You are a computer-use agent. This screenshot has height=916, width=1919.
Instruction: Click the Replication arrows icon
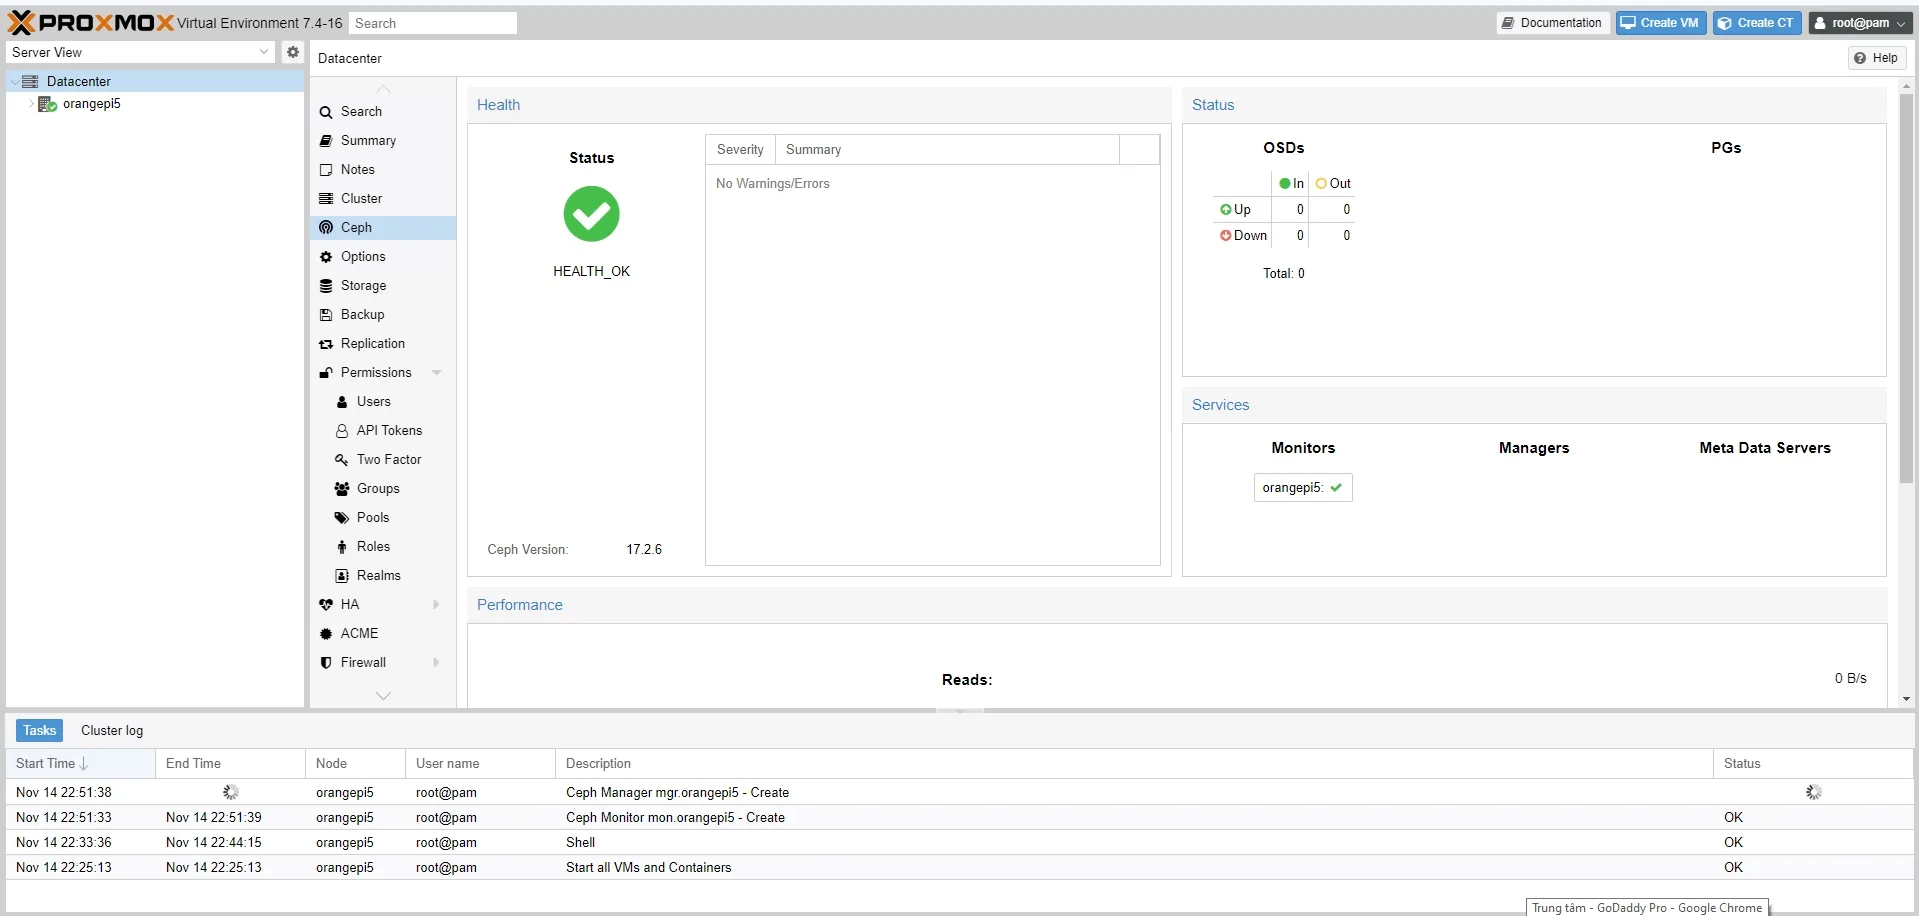pyautogui.click(x=326, y=344)
